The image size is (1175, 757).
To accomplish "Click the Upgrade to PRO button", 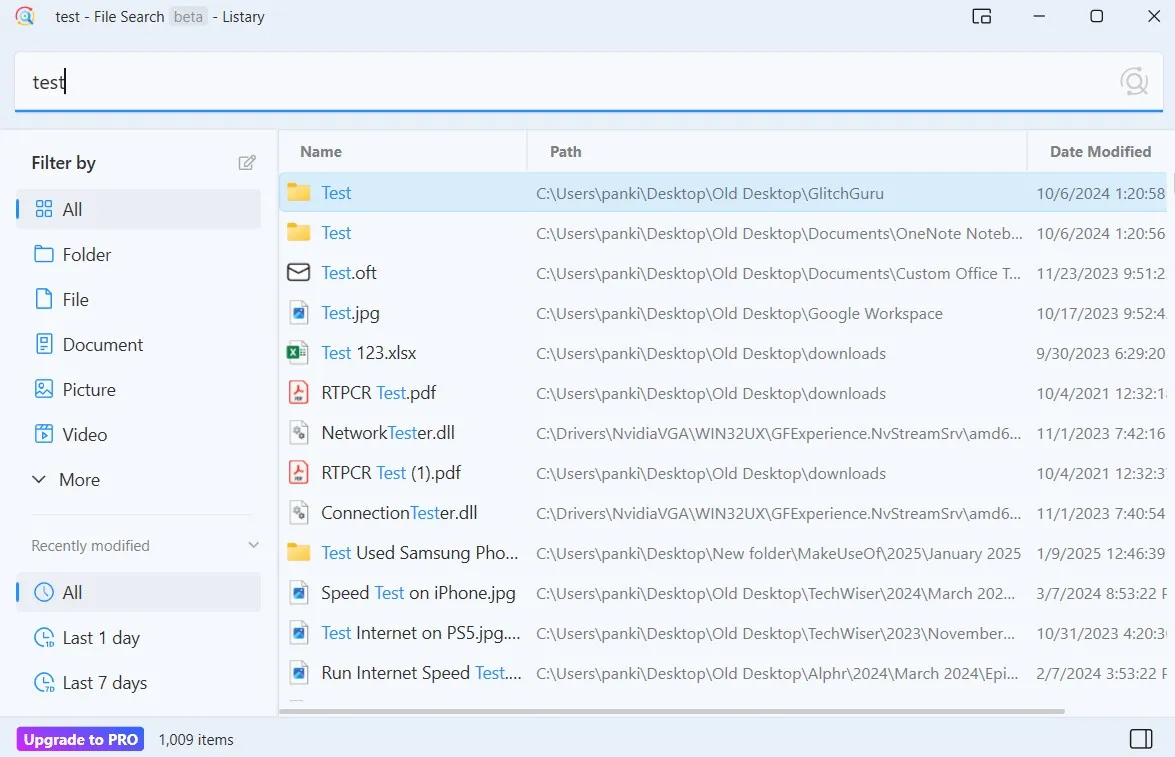I will (80, 740).
